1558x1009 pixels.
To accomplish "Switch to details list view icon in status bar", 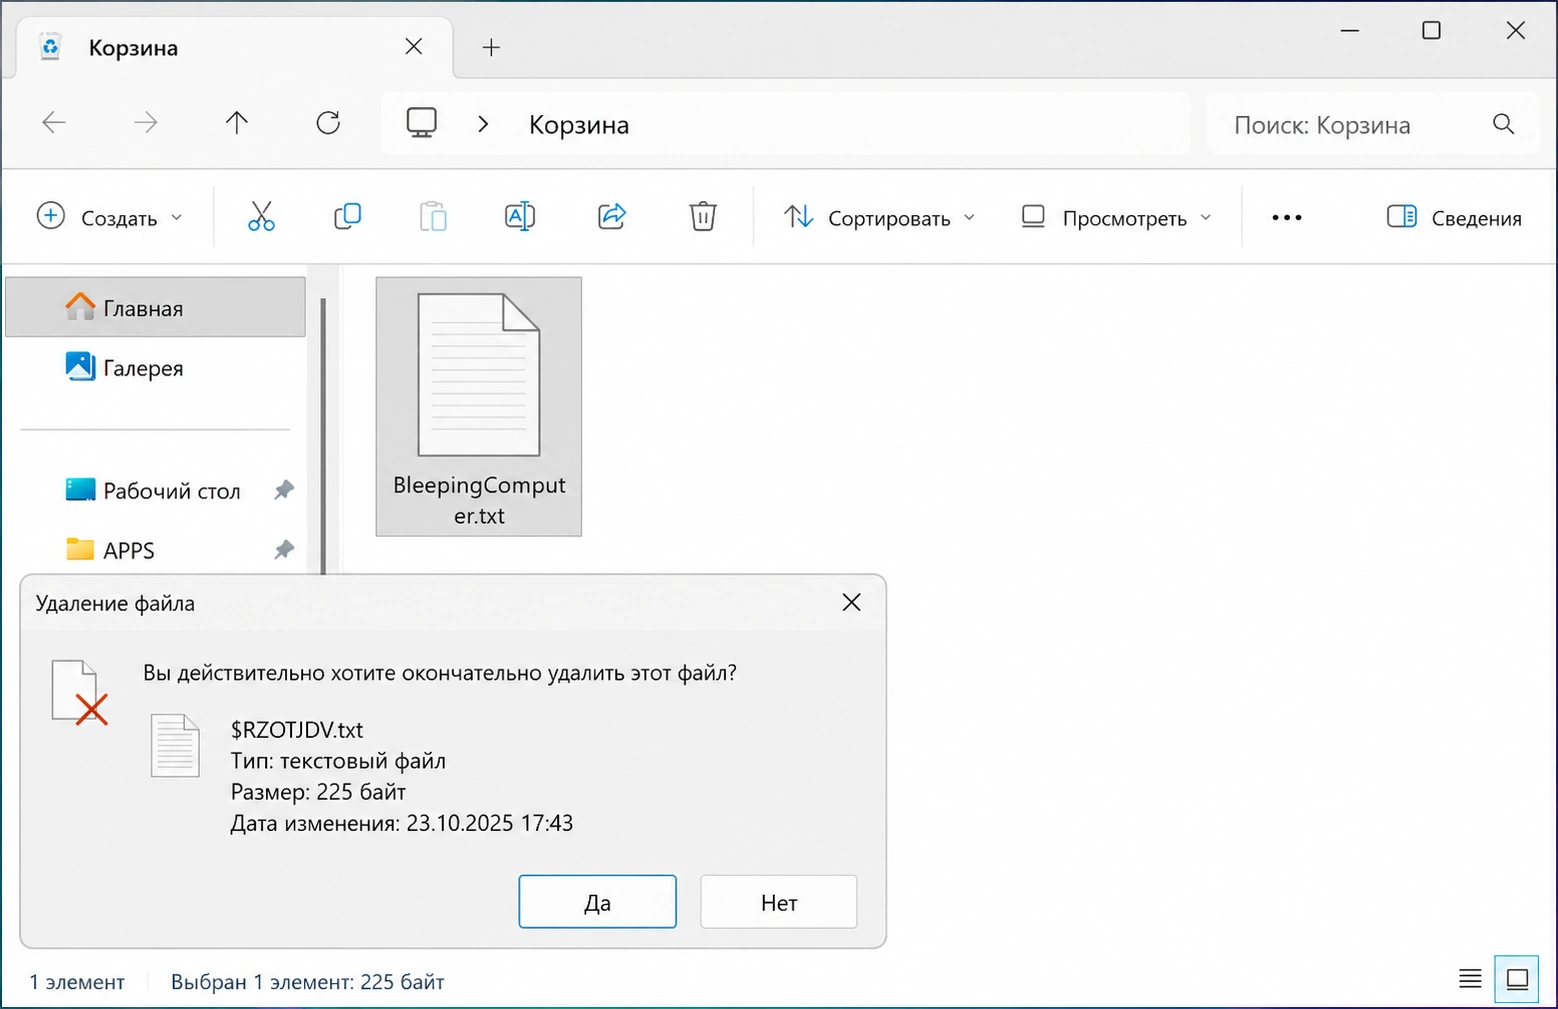I will point(1470,979).
